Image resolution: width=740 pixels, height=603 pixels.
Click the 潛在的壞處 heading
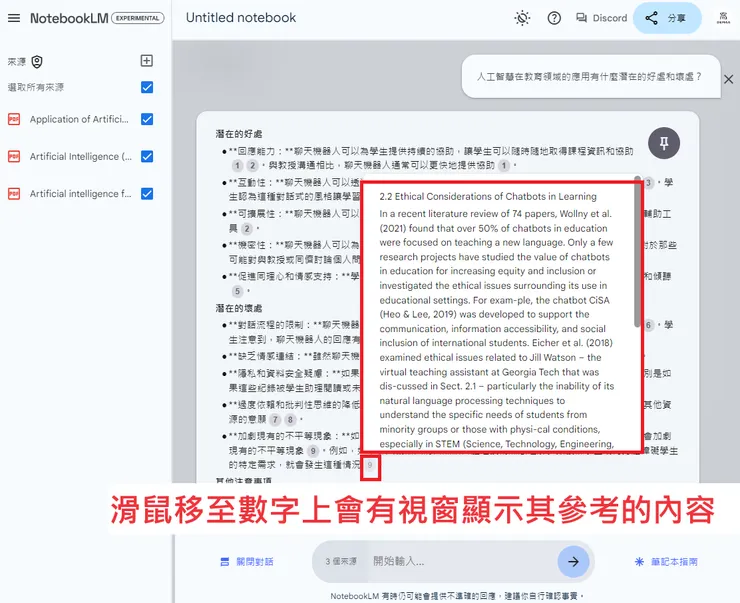tap(239, 308)
